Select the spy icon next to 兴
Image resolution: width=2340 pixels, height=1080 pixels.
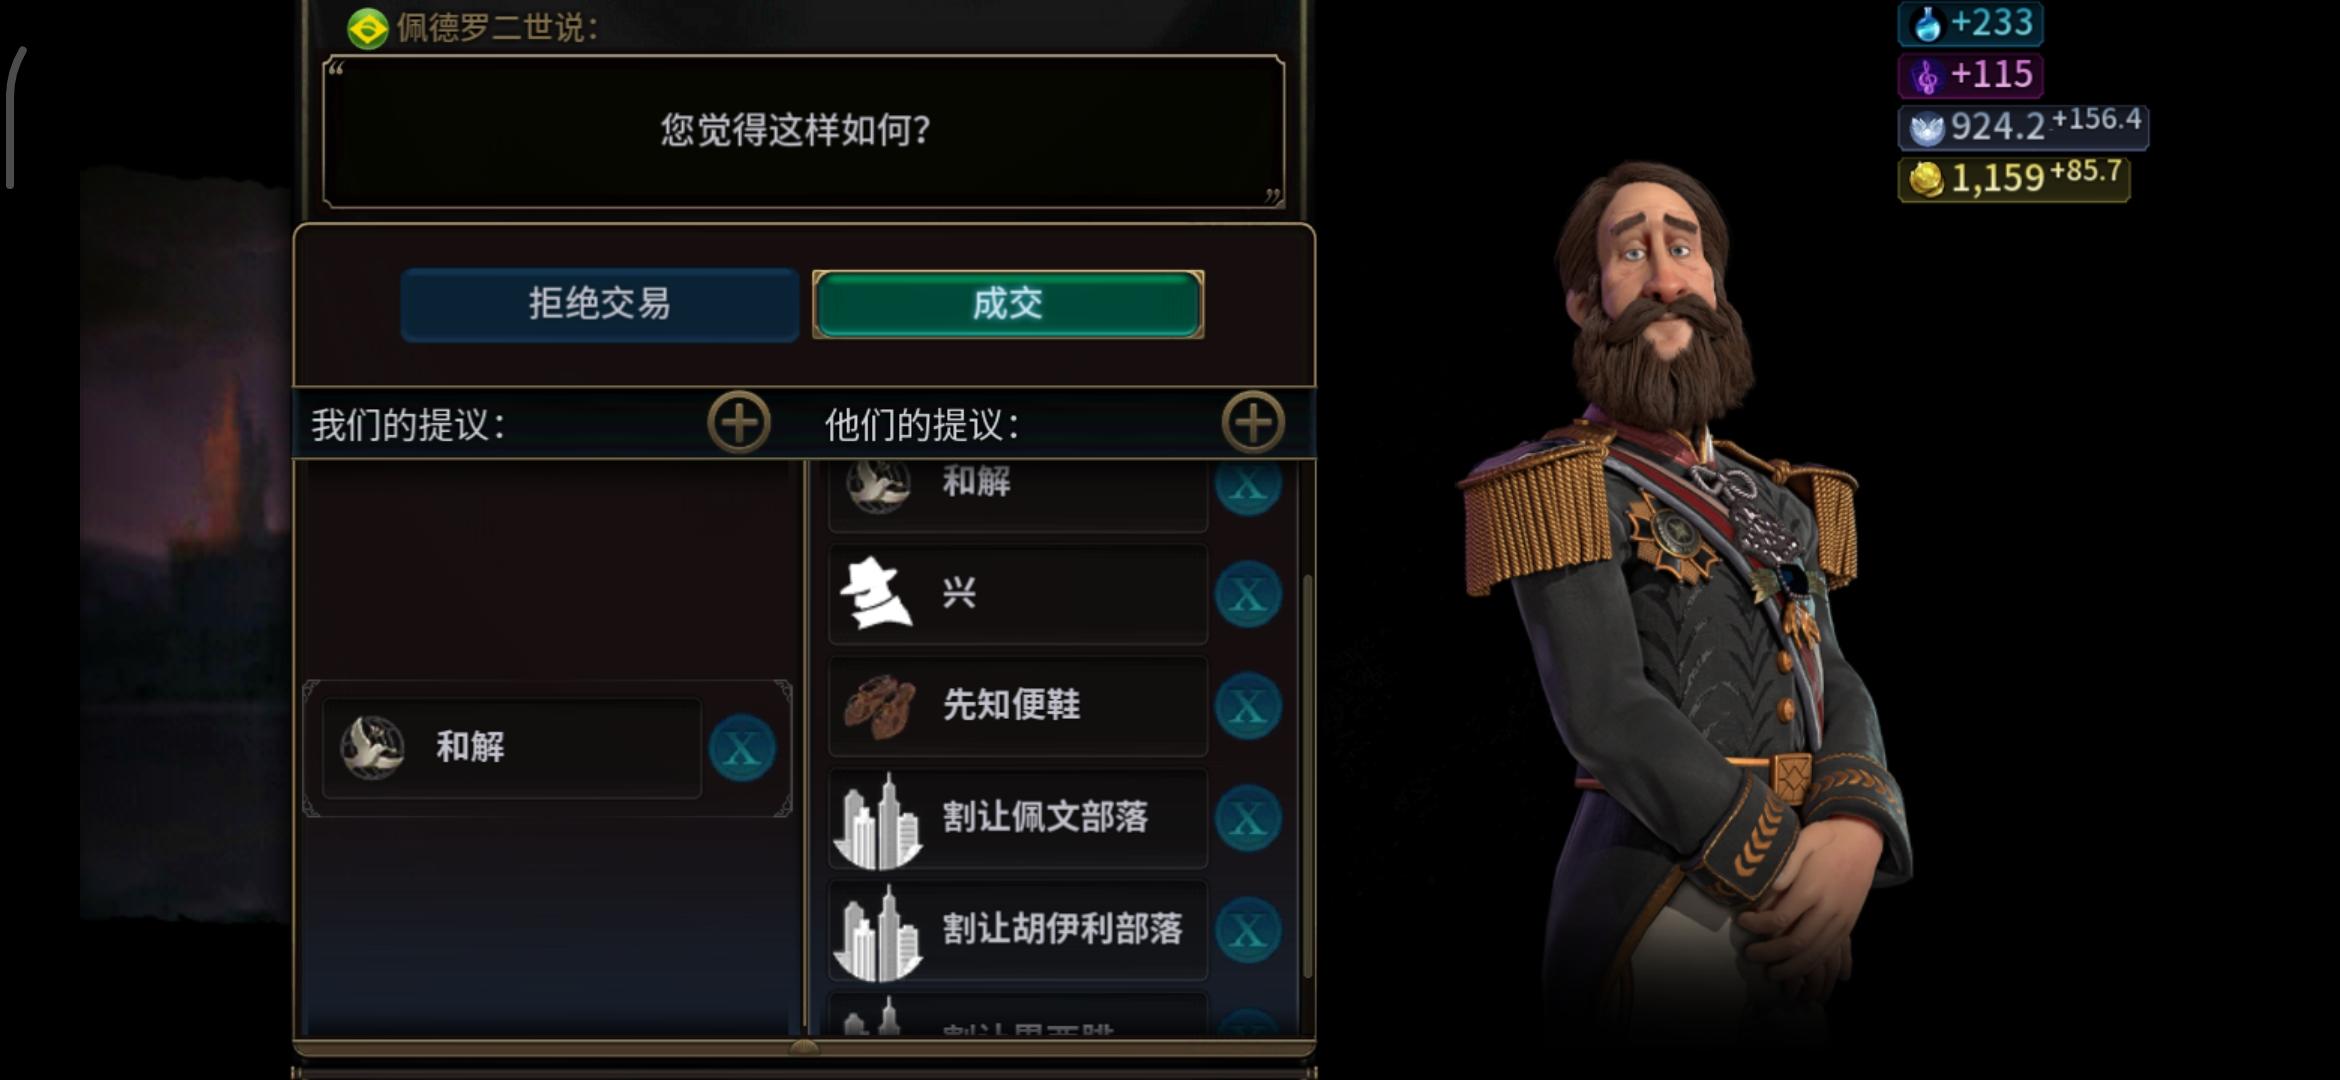click(x=876, y=594)
